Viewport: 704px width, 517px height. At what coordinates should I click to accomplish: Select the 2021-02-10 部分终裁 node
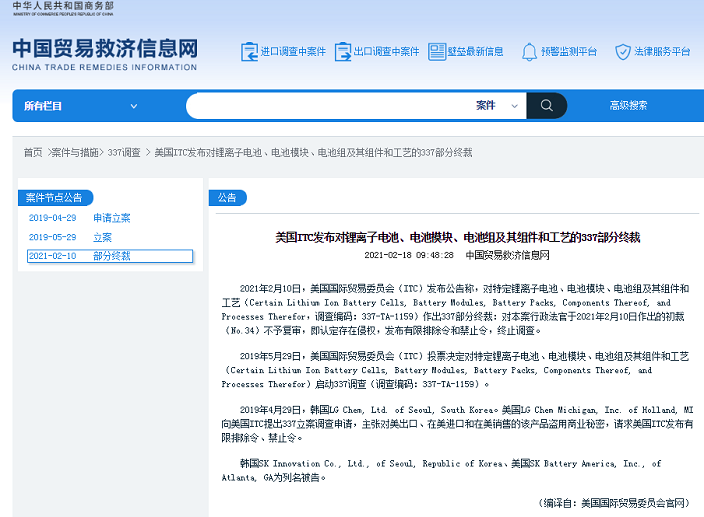110,256
